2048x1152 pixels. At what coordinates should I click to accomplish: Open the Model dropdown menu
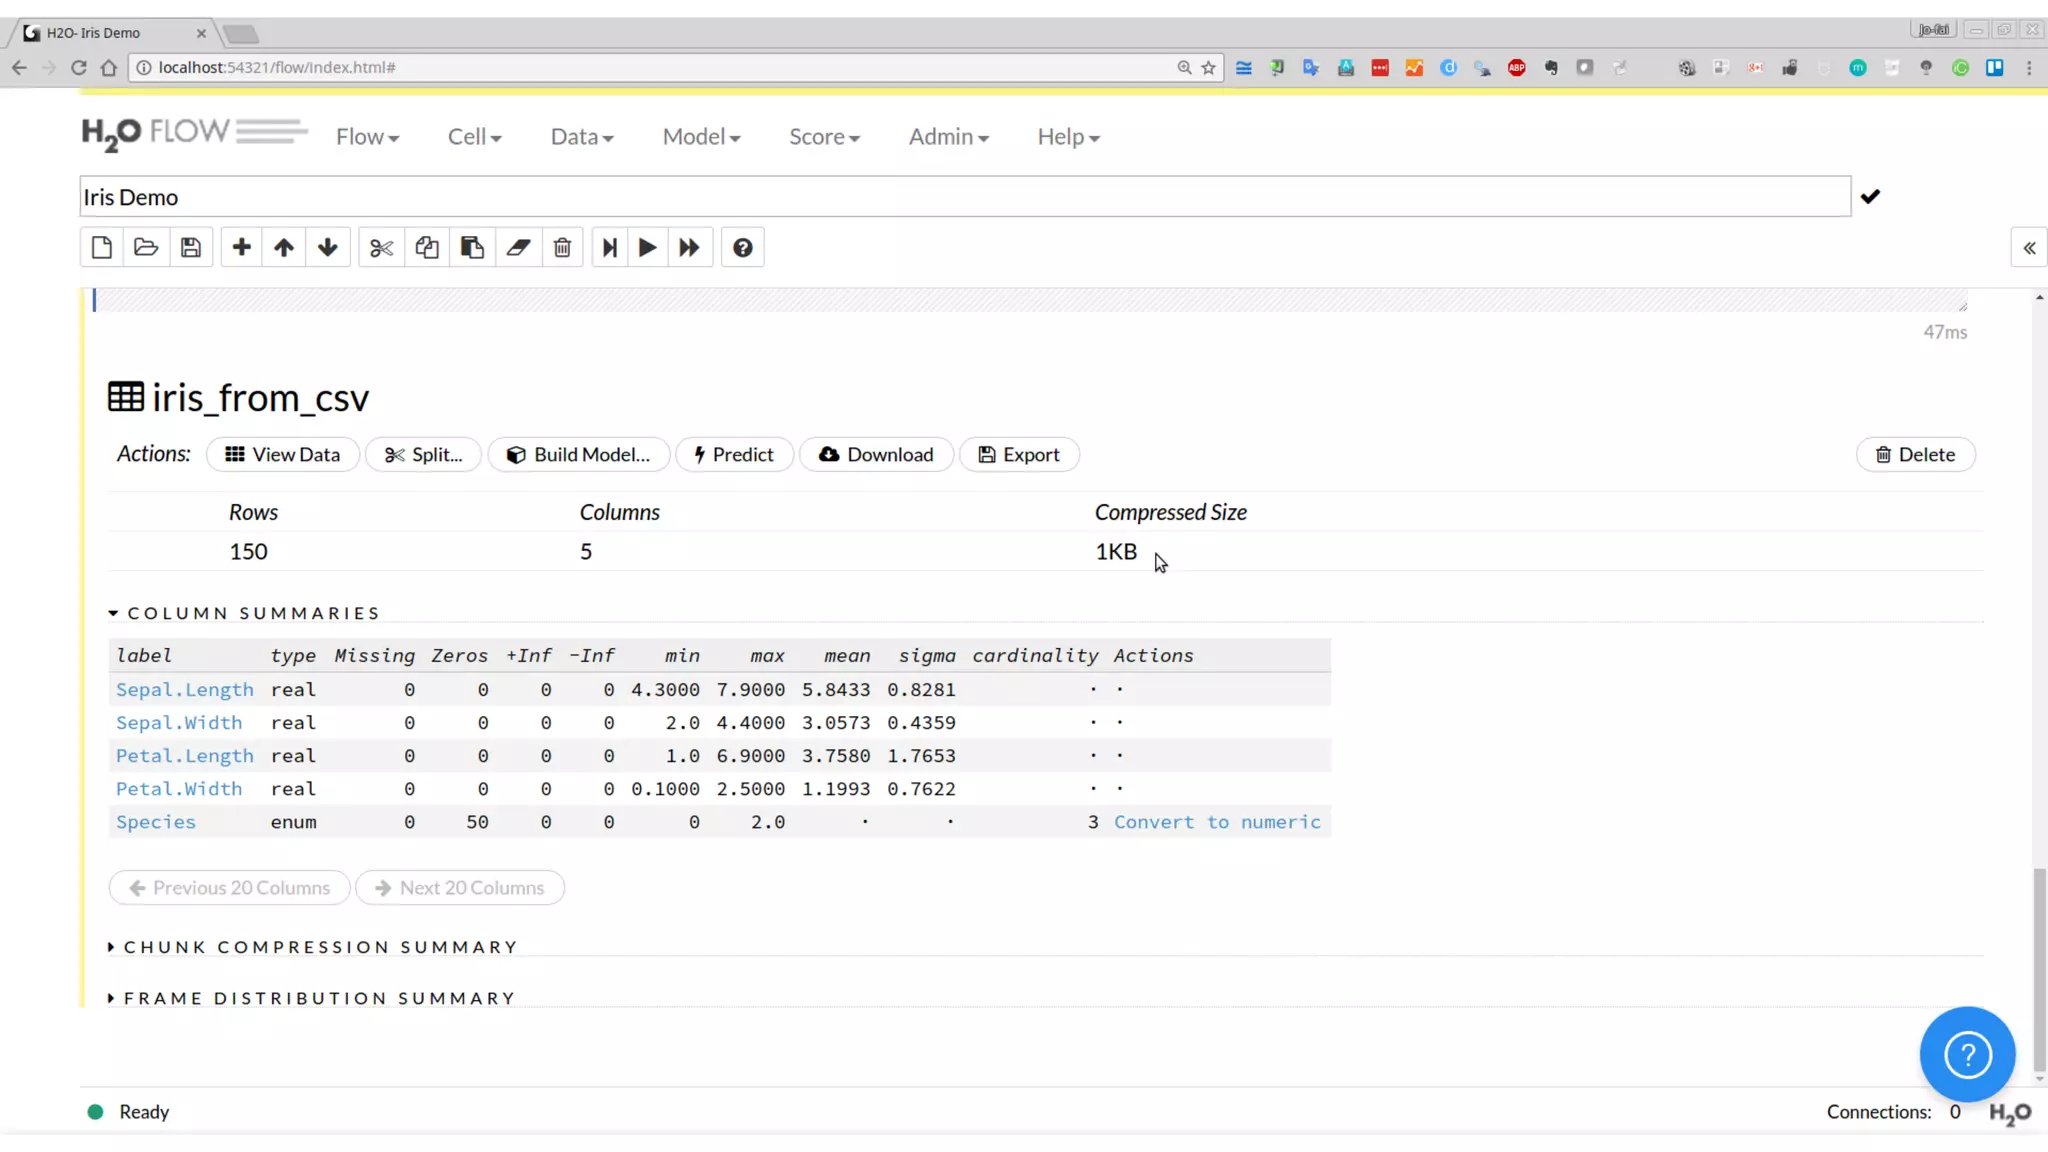click(x=701, y=137)
